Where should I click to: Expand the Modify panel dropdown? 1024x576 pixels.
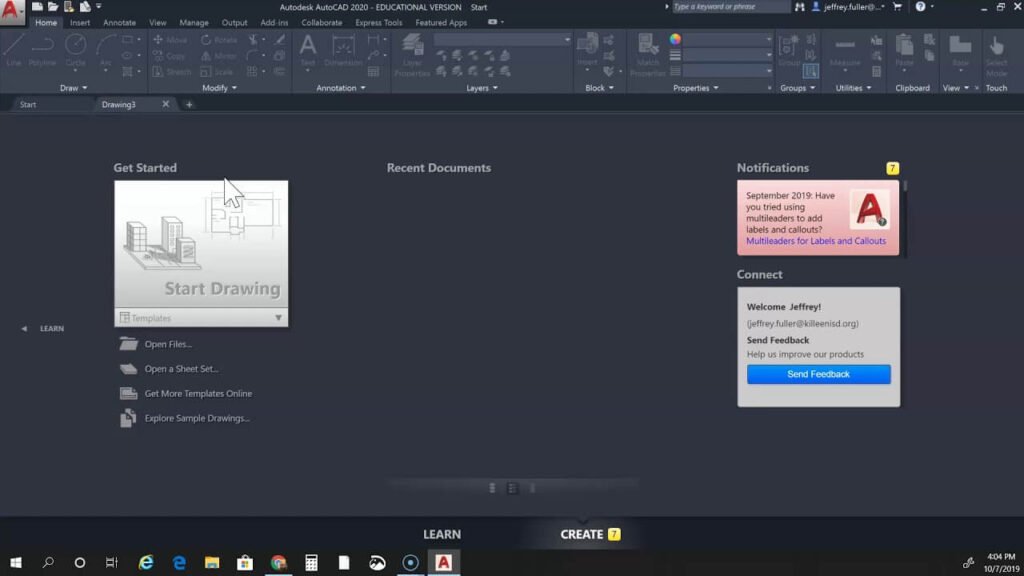219,88
